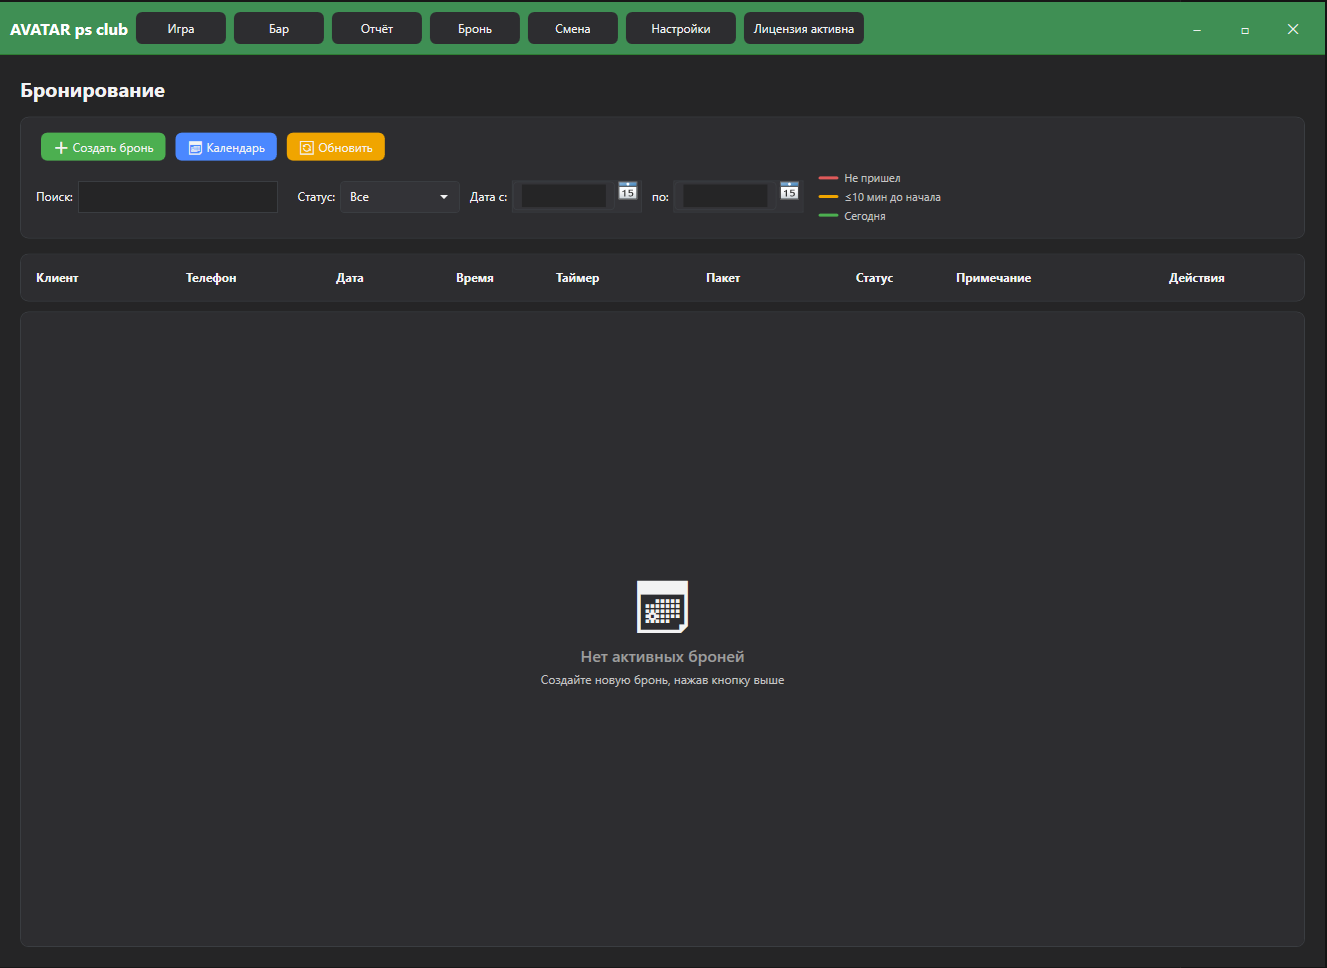Click the refresh icon on Обновить button

[x=307, y=148]
